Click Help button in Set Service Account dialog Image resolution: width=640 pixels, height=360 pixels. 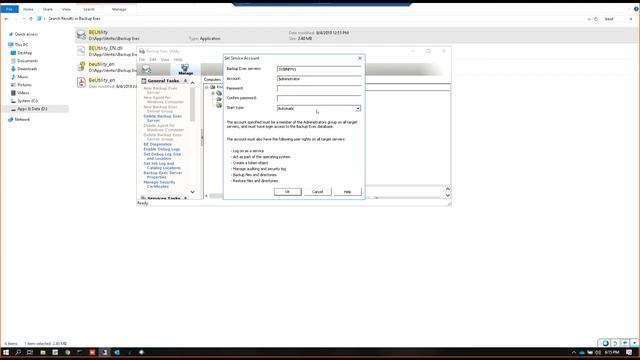click(347, 191)
